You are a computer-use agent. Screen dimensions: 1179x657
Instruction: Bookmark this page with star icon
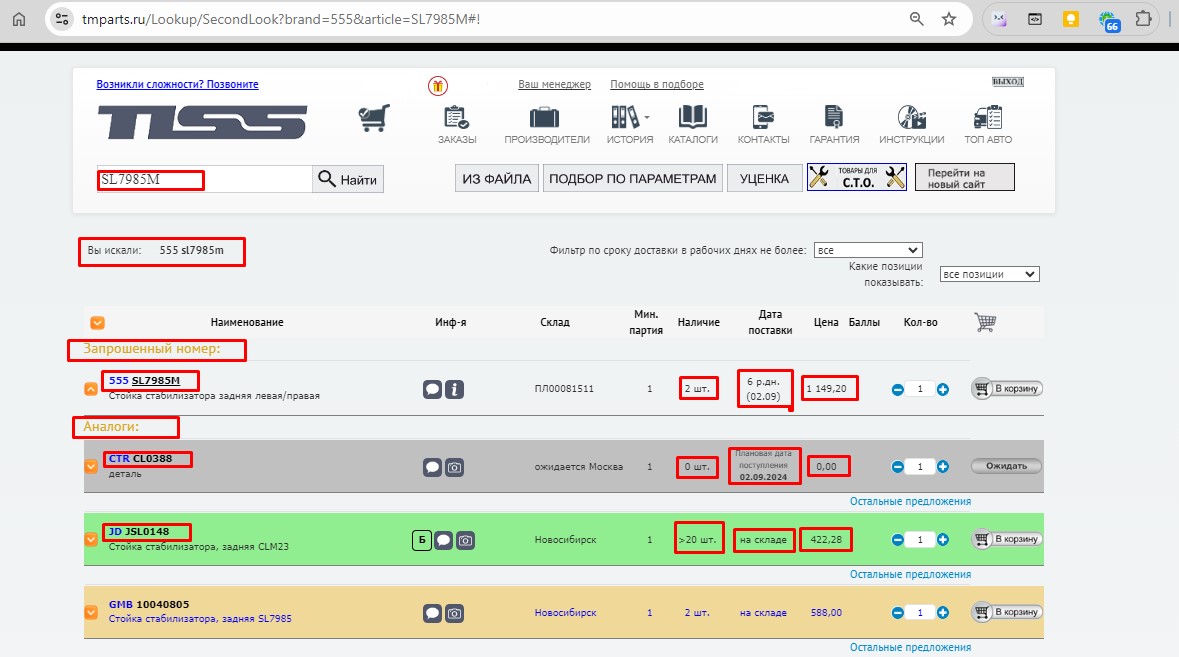pyautogui.click(x=949, y=19)
